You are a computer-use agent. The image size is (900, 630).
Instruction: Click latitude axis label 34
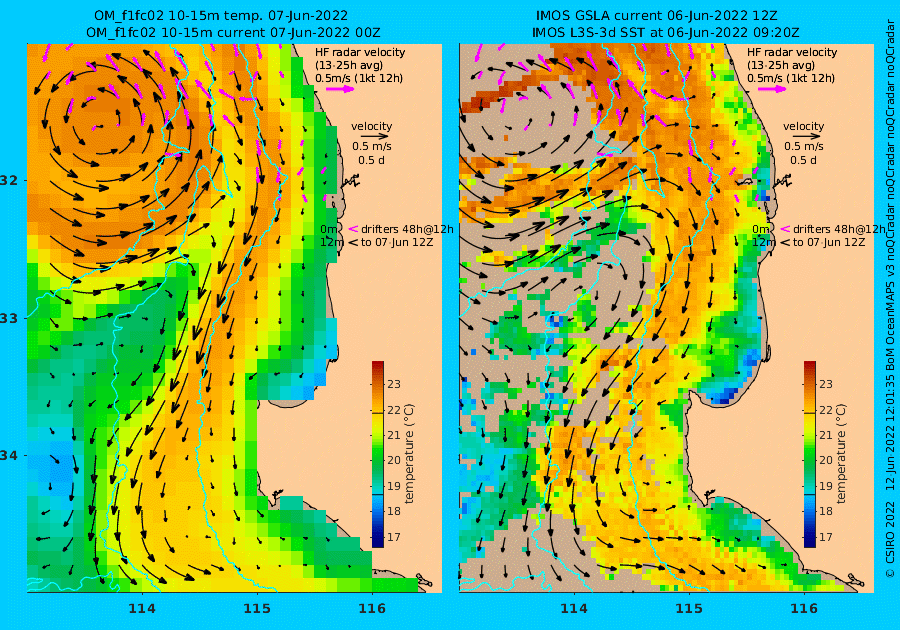coord(9,456)
